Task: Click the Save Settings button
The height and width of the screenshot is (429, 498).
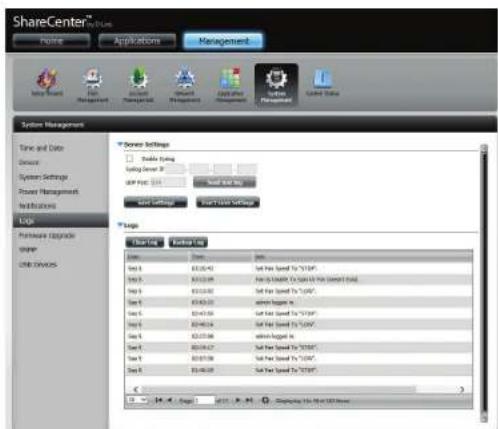Action: click(x=155, y=202)
